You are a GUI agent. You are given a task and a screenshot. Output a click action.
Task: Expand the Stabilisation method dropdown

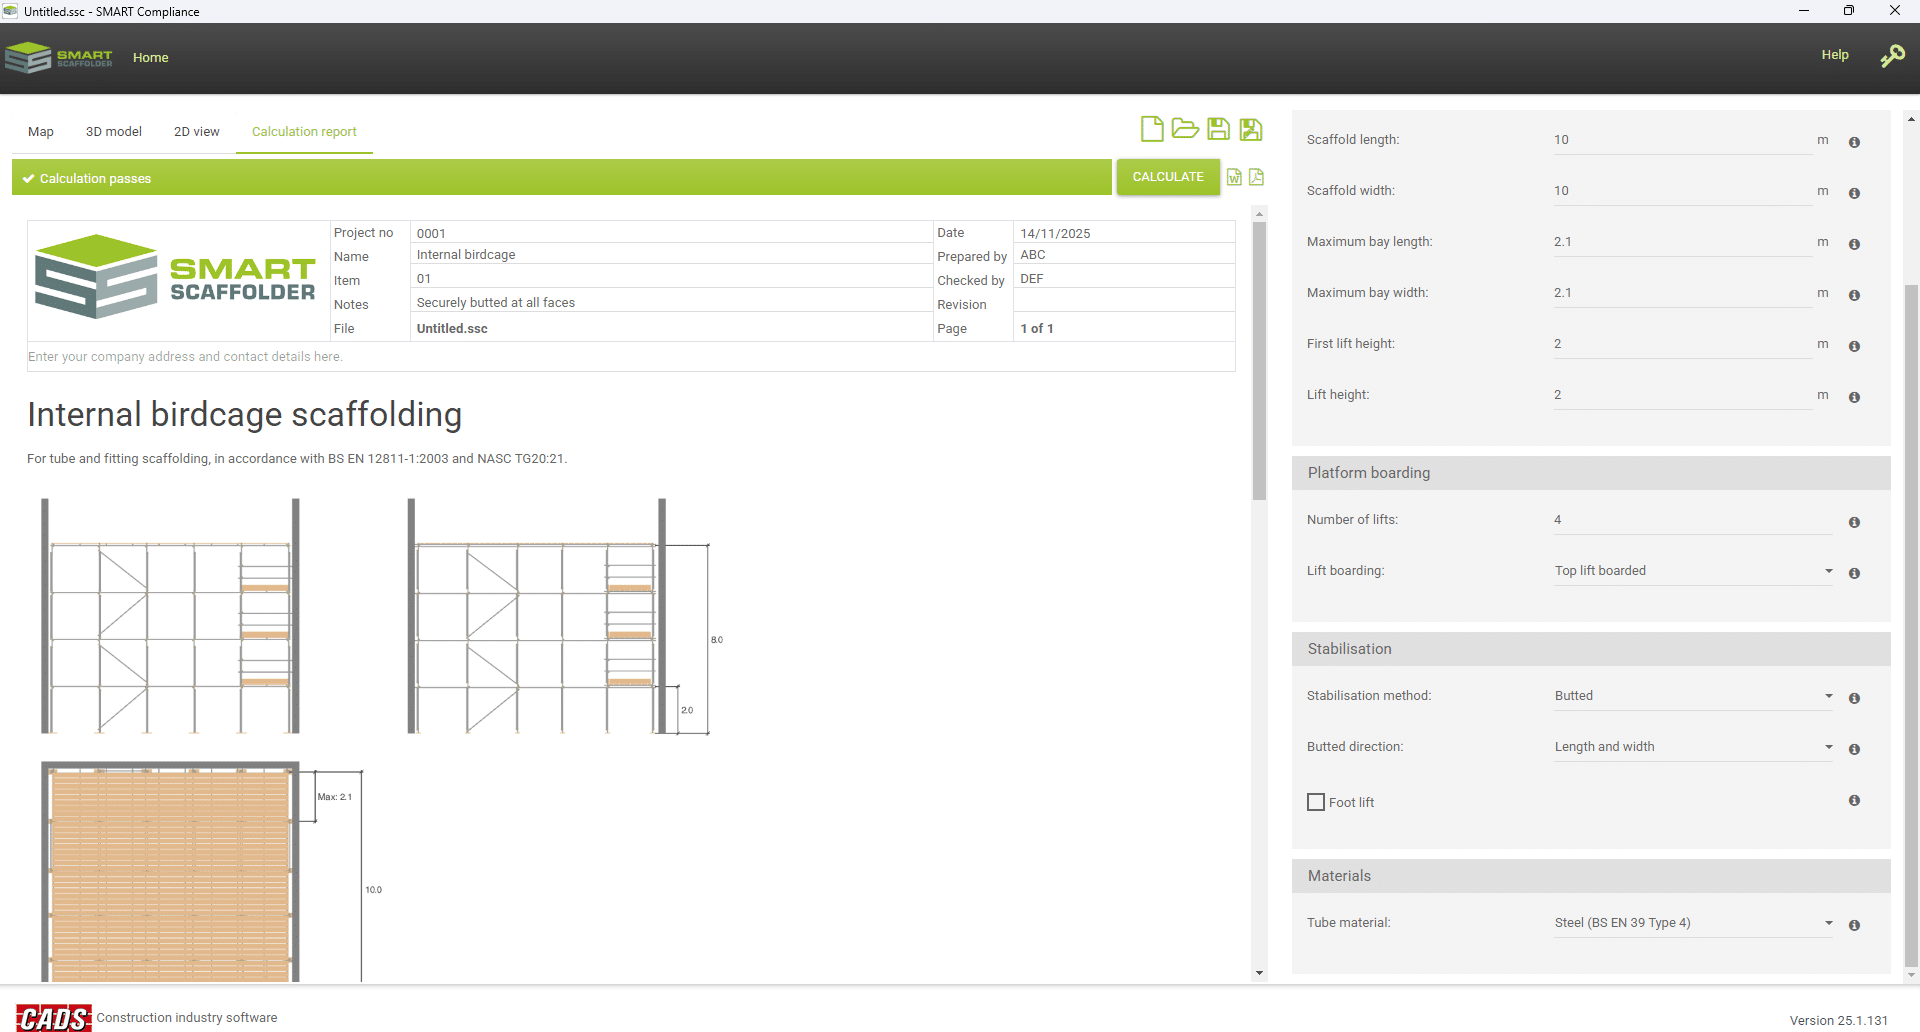[x=1692, y=696]
